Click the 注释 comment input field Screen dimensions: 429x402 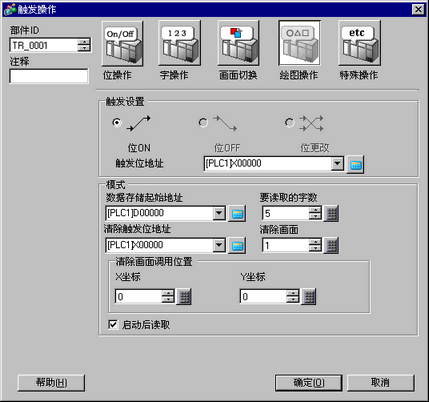tap(49, 76)
